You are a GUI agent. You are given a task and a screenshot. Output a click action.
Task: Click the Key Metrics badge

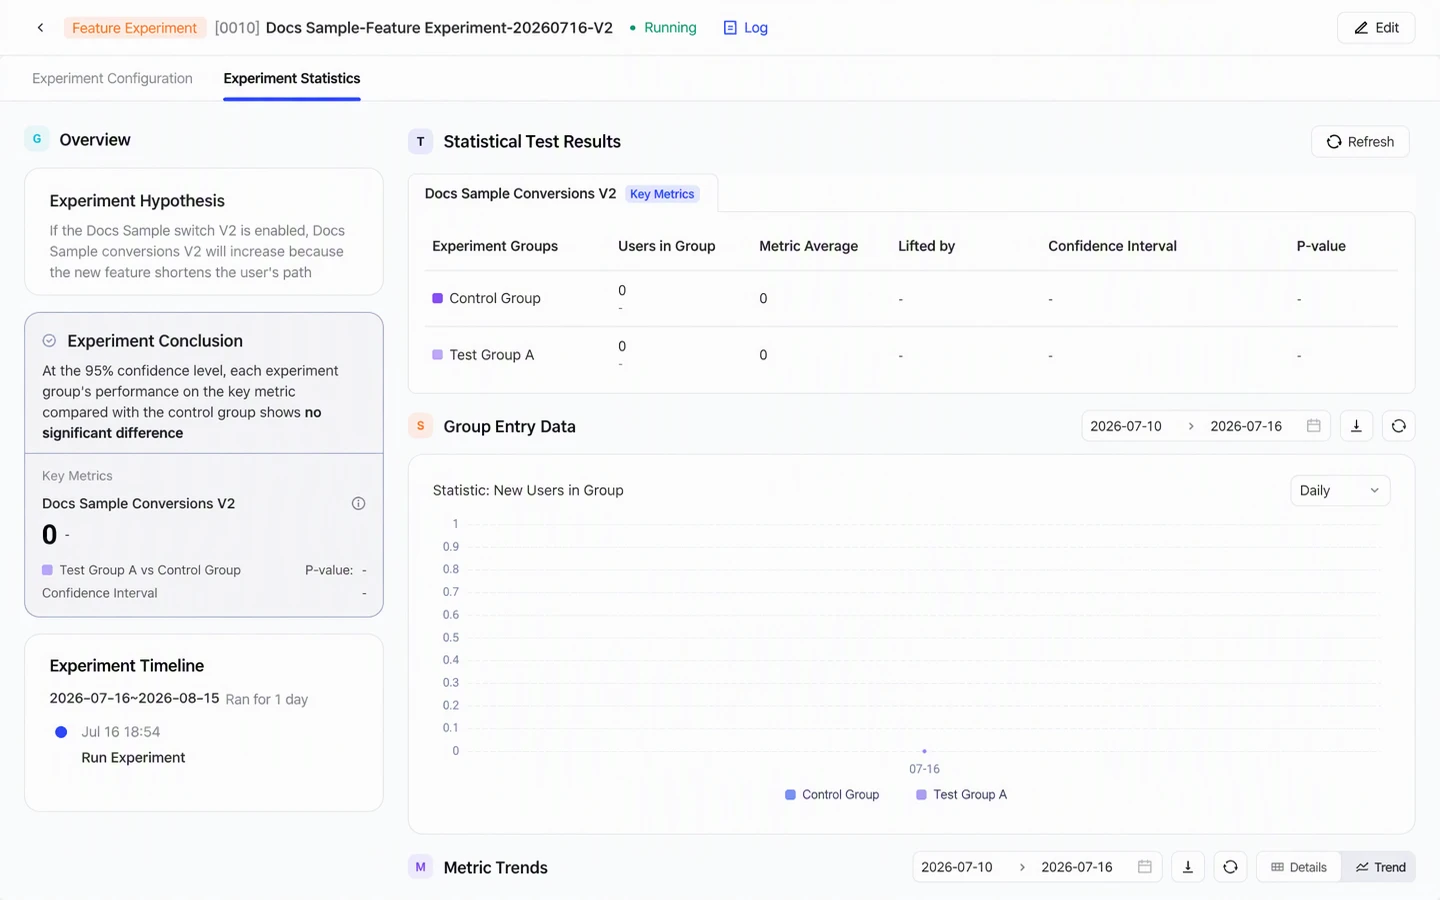click(662, 194)
